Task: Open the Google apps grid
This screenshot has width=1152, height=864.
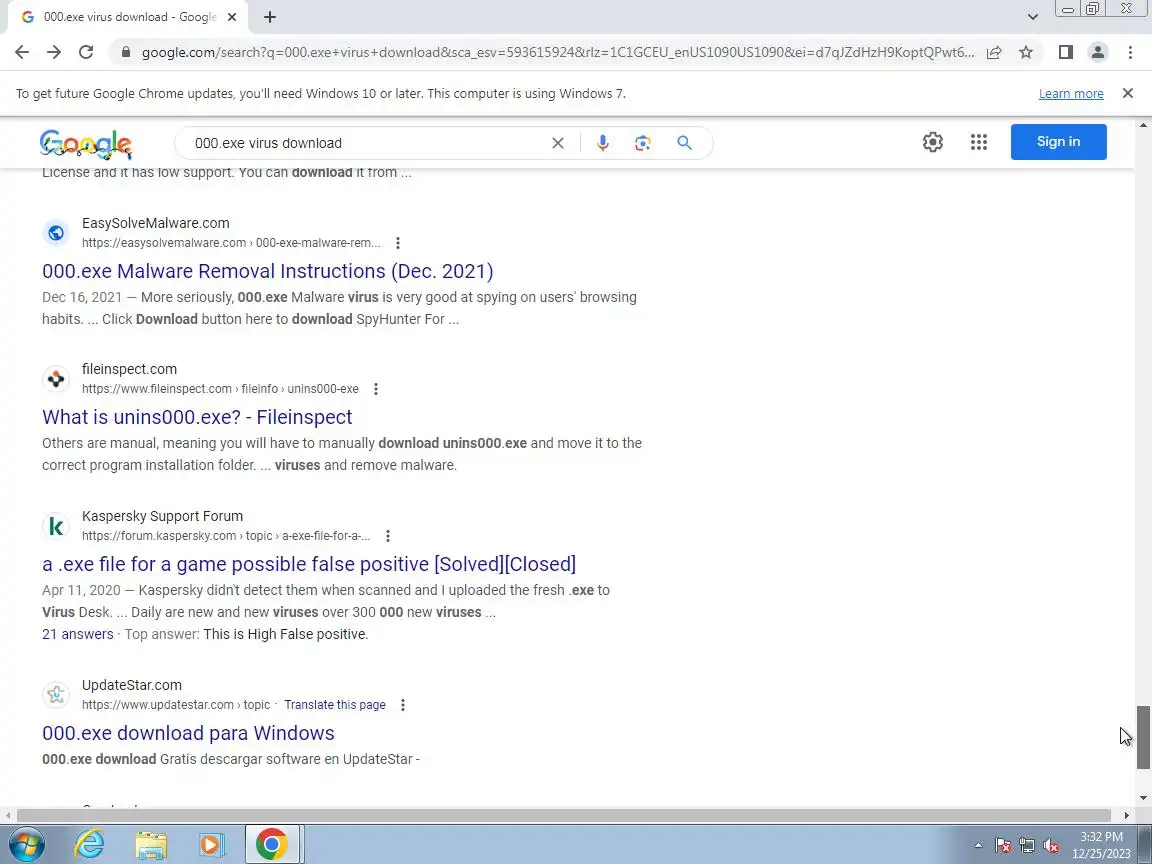Action: point(979,142)
